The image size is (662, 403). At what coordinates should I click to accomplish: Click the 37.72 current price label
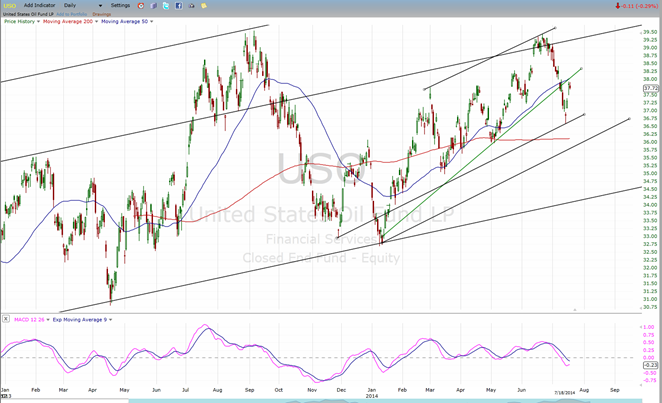click(x=651, y=88)
